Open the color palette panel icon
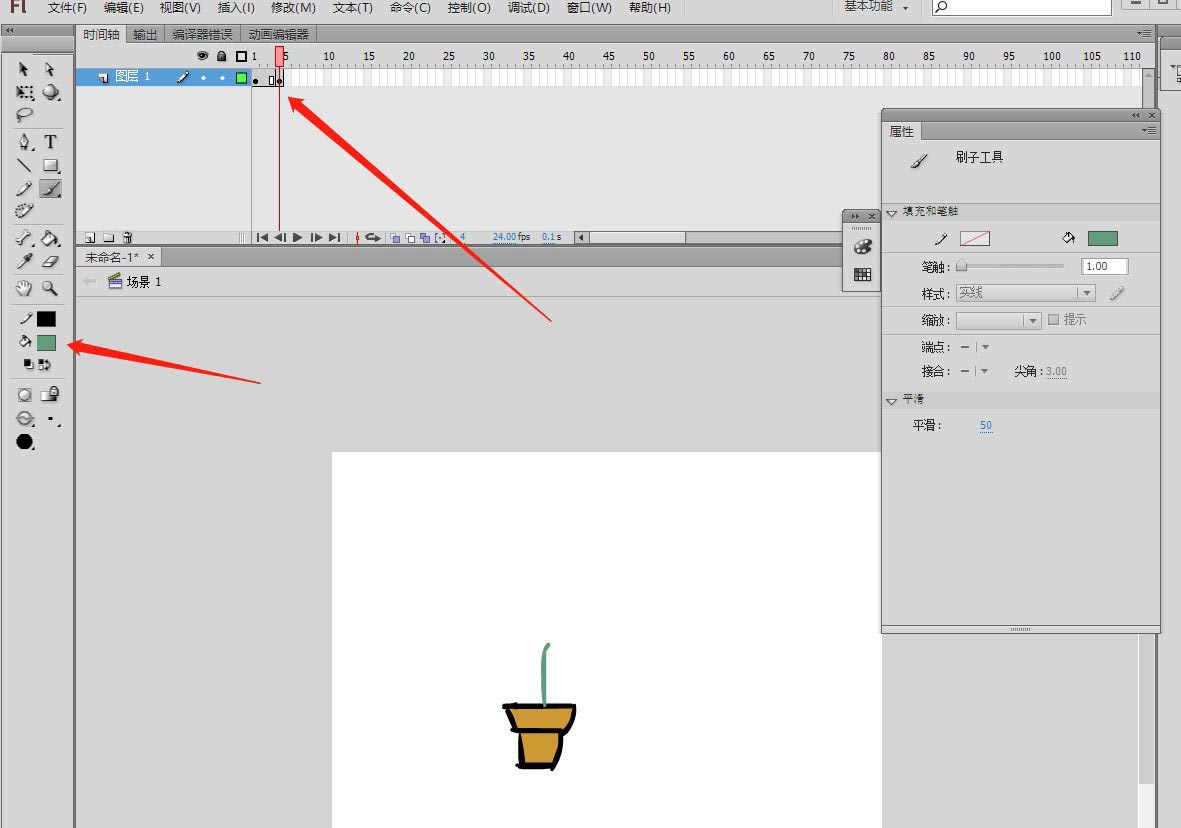This screenshot has width=1181, height=828. 862,247
